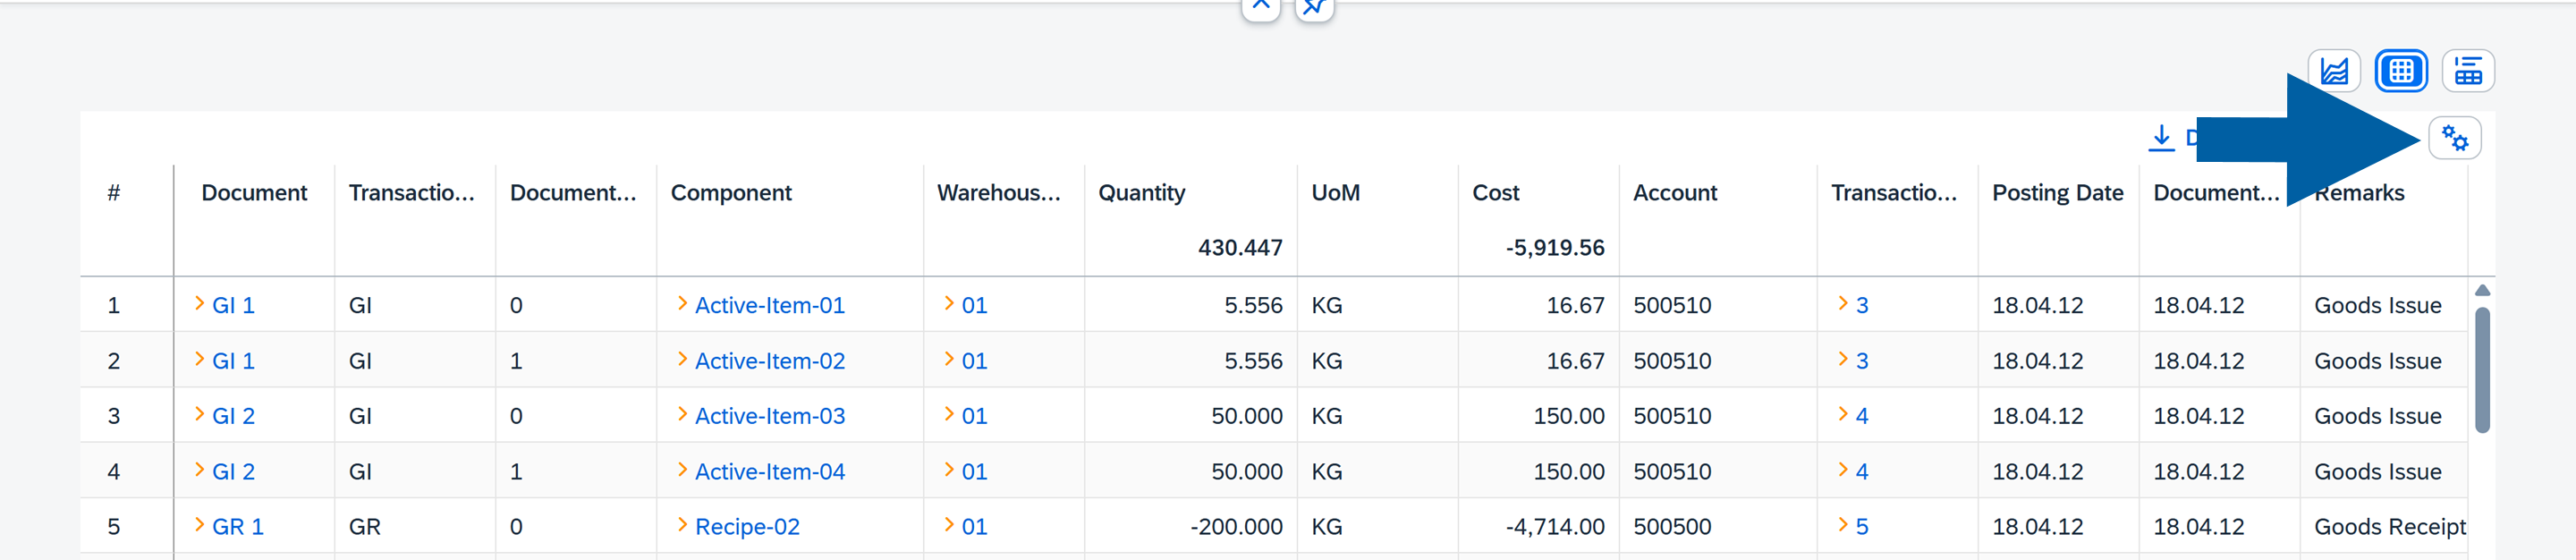
Task: Click the Quantity column header
Action: click(x=1141, y=193)
